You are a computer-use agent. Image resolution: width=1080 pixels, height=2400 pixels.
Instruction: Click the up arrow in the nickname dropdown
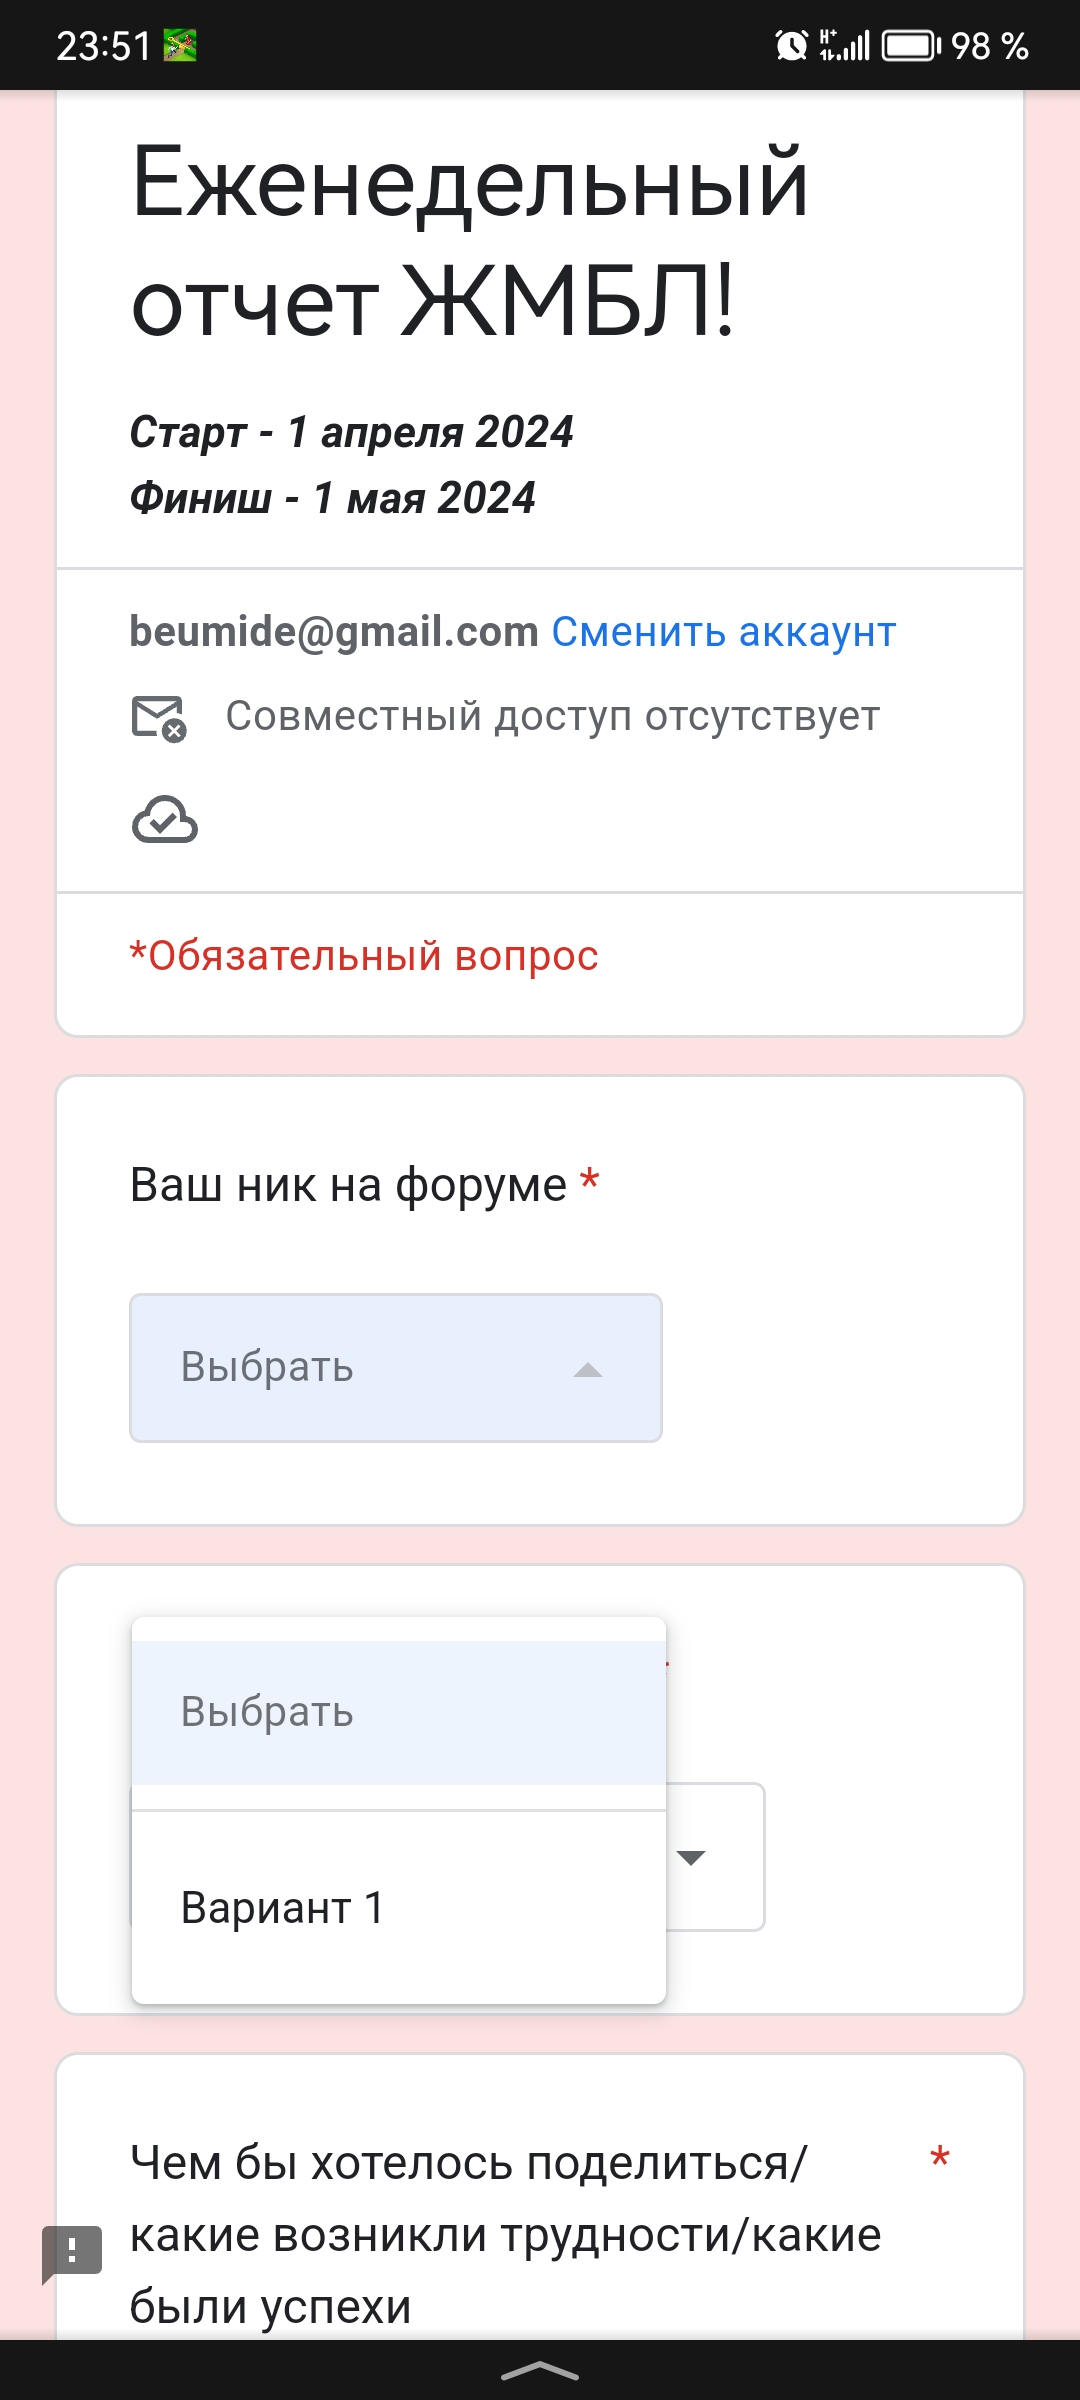(x=588, y=1370)
